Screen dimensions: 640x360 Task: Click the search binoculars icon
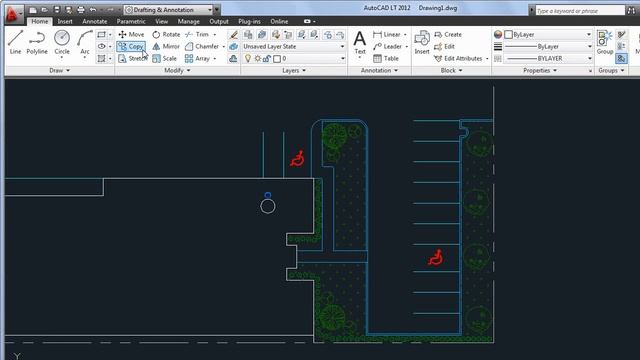[x=631, y=11]
